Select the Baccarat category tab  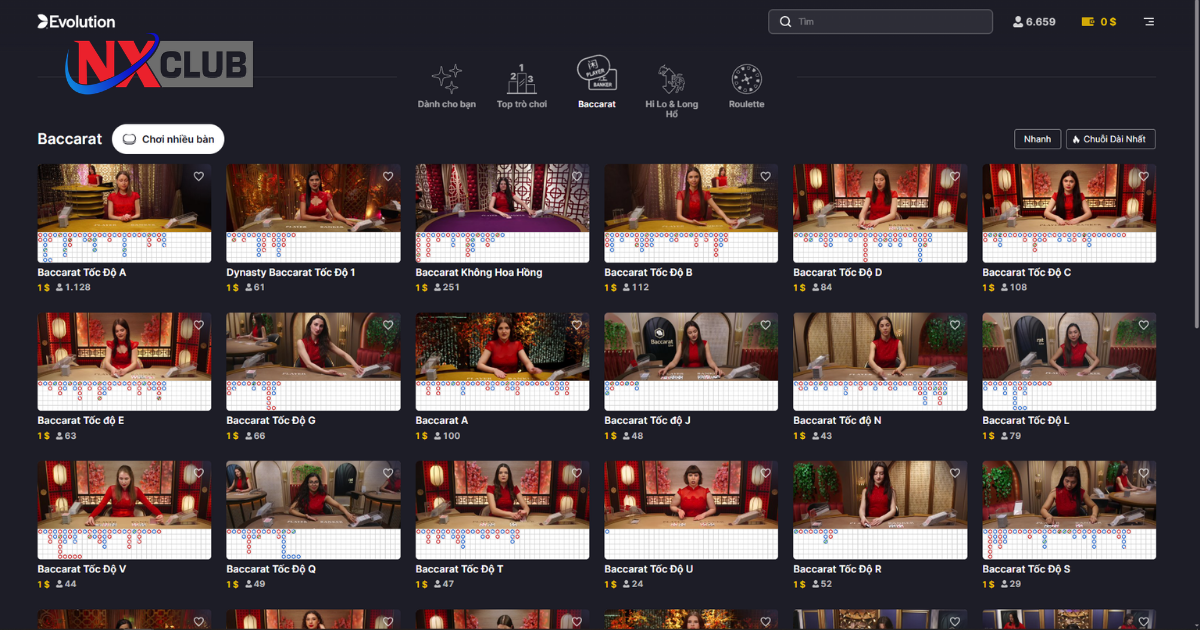(x=597, y=83)
